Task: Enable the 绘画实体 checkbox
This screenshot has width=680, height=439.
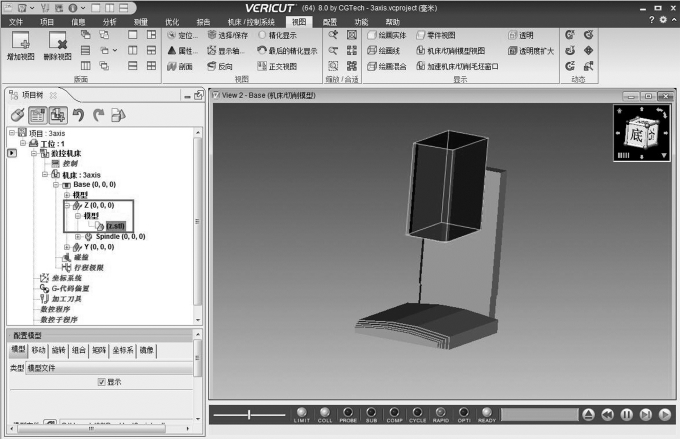Action: (370, 35)
